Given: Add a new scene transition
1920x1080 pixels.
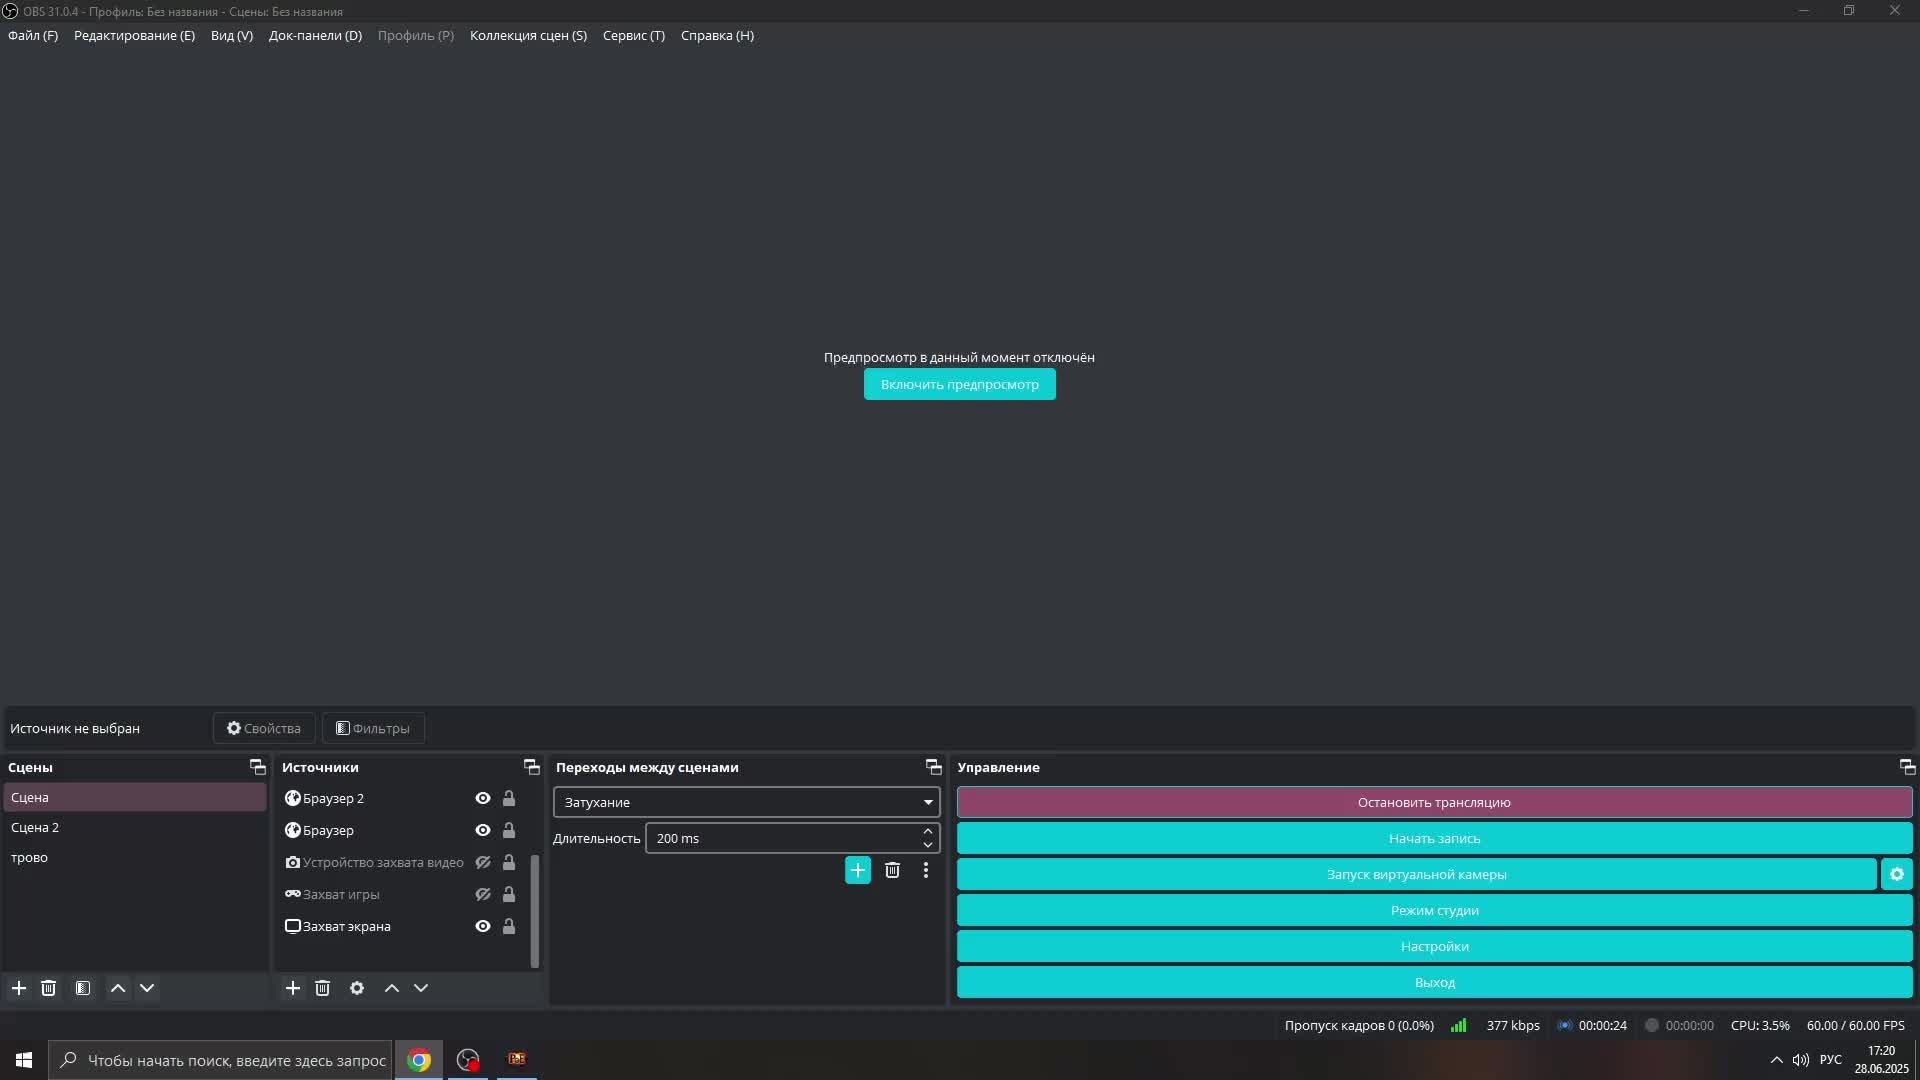Looking at the screenshot, I should click(x=858, y=870).
